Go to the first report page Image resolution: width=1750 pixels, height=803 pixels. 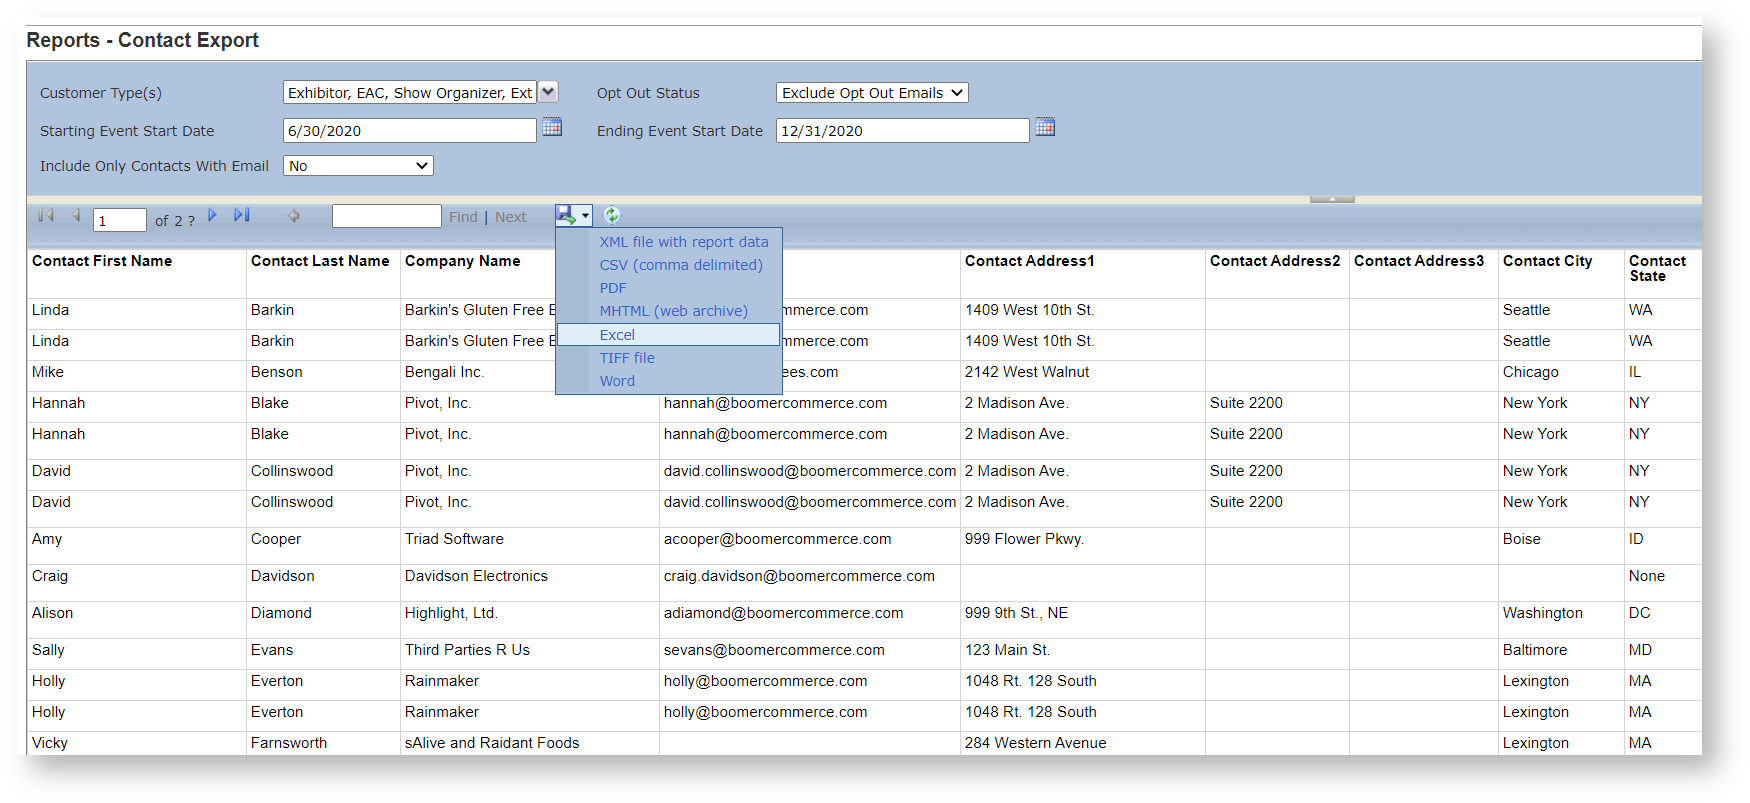pyautogui.click(x=46, y=215)
